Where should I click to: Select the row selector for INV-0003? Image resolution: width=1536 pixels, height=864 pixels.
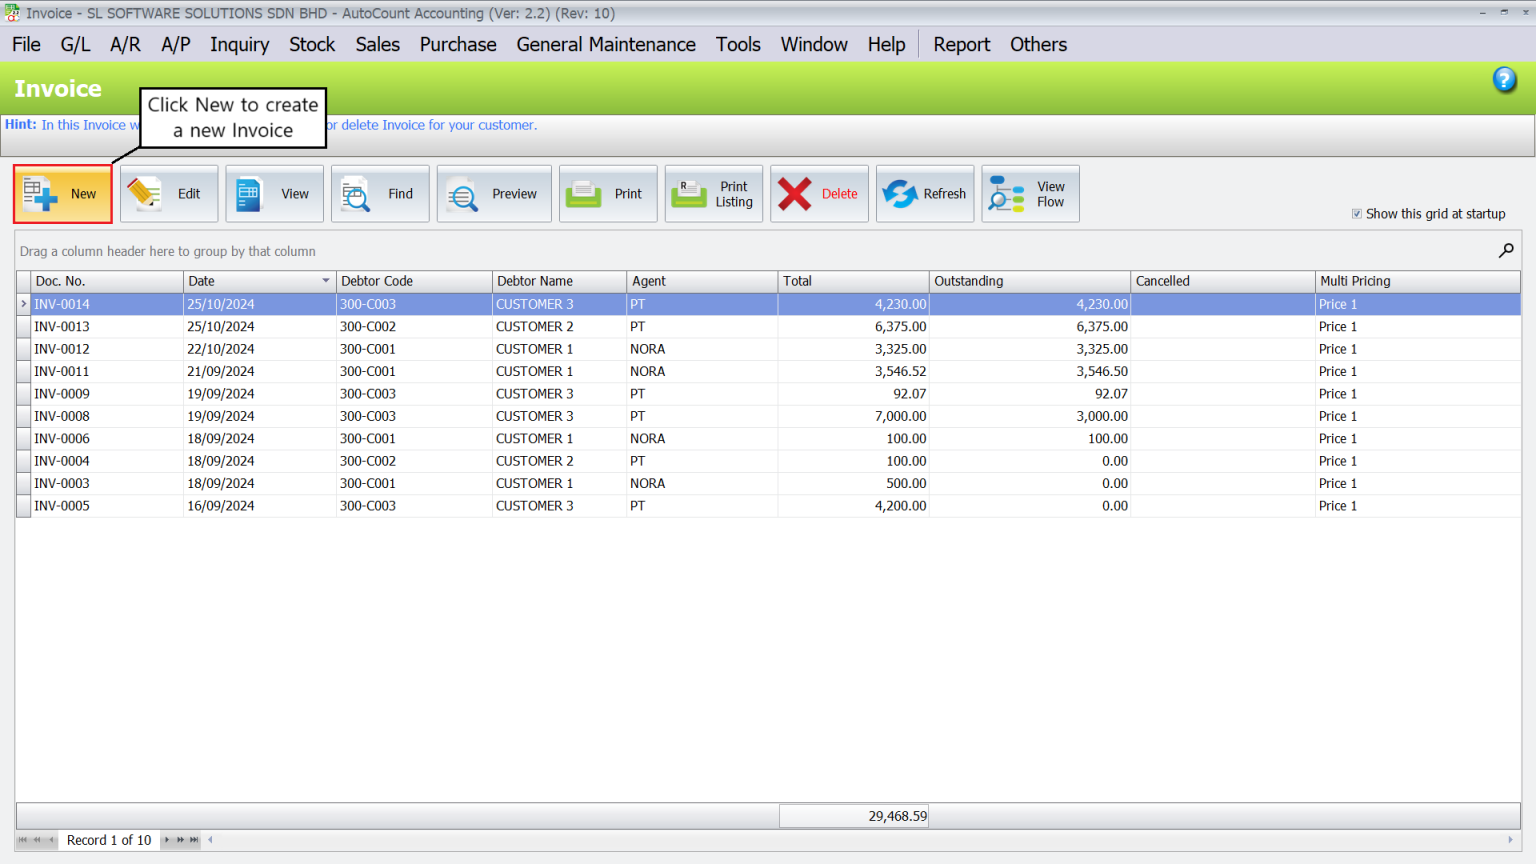(23, 483)
